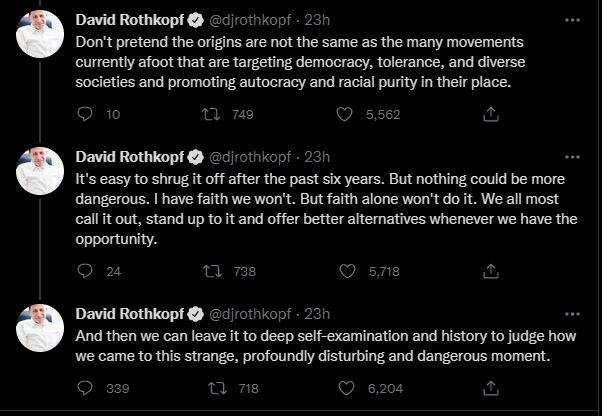
Task: Share the tweet about origins and movements
Action: pos(490,115)
